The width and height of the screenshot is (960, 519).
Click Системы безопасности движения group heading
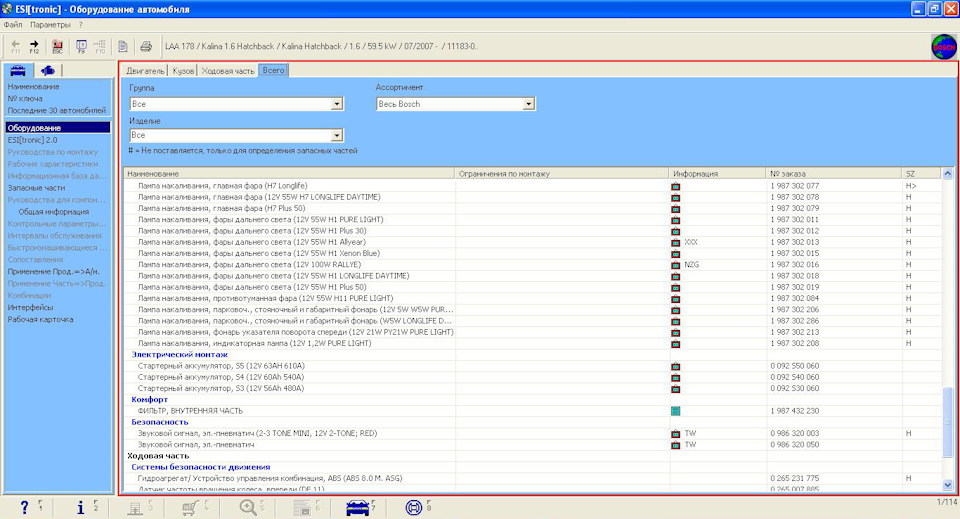(x=201, y=467)
